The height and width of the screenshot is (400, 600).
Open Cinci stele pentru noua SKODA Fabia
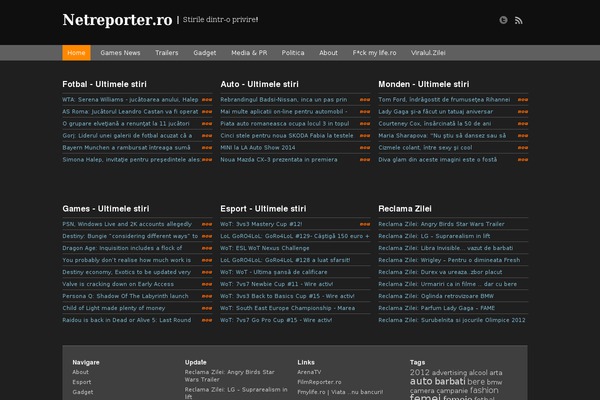tap(287, 136)
